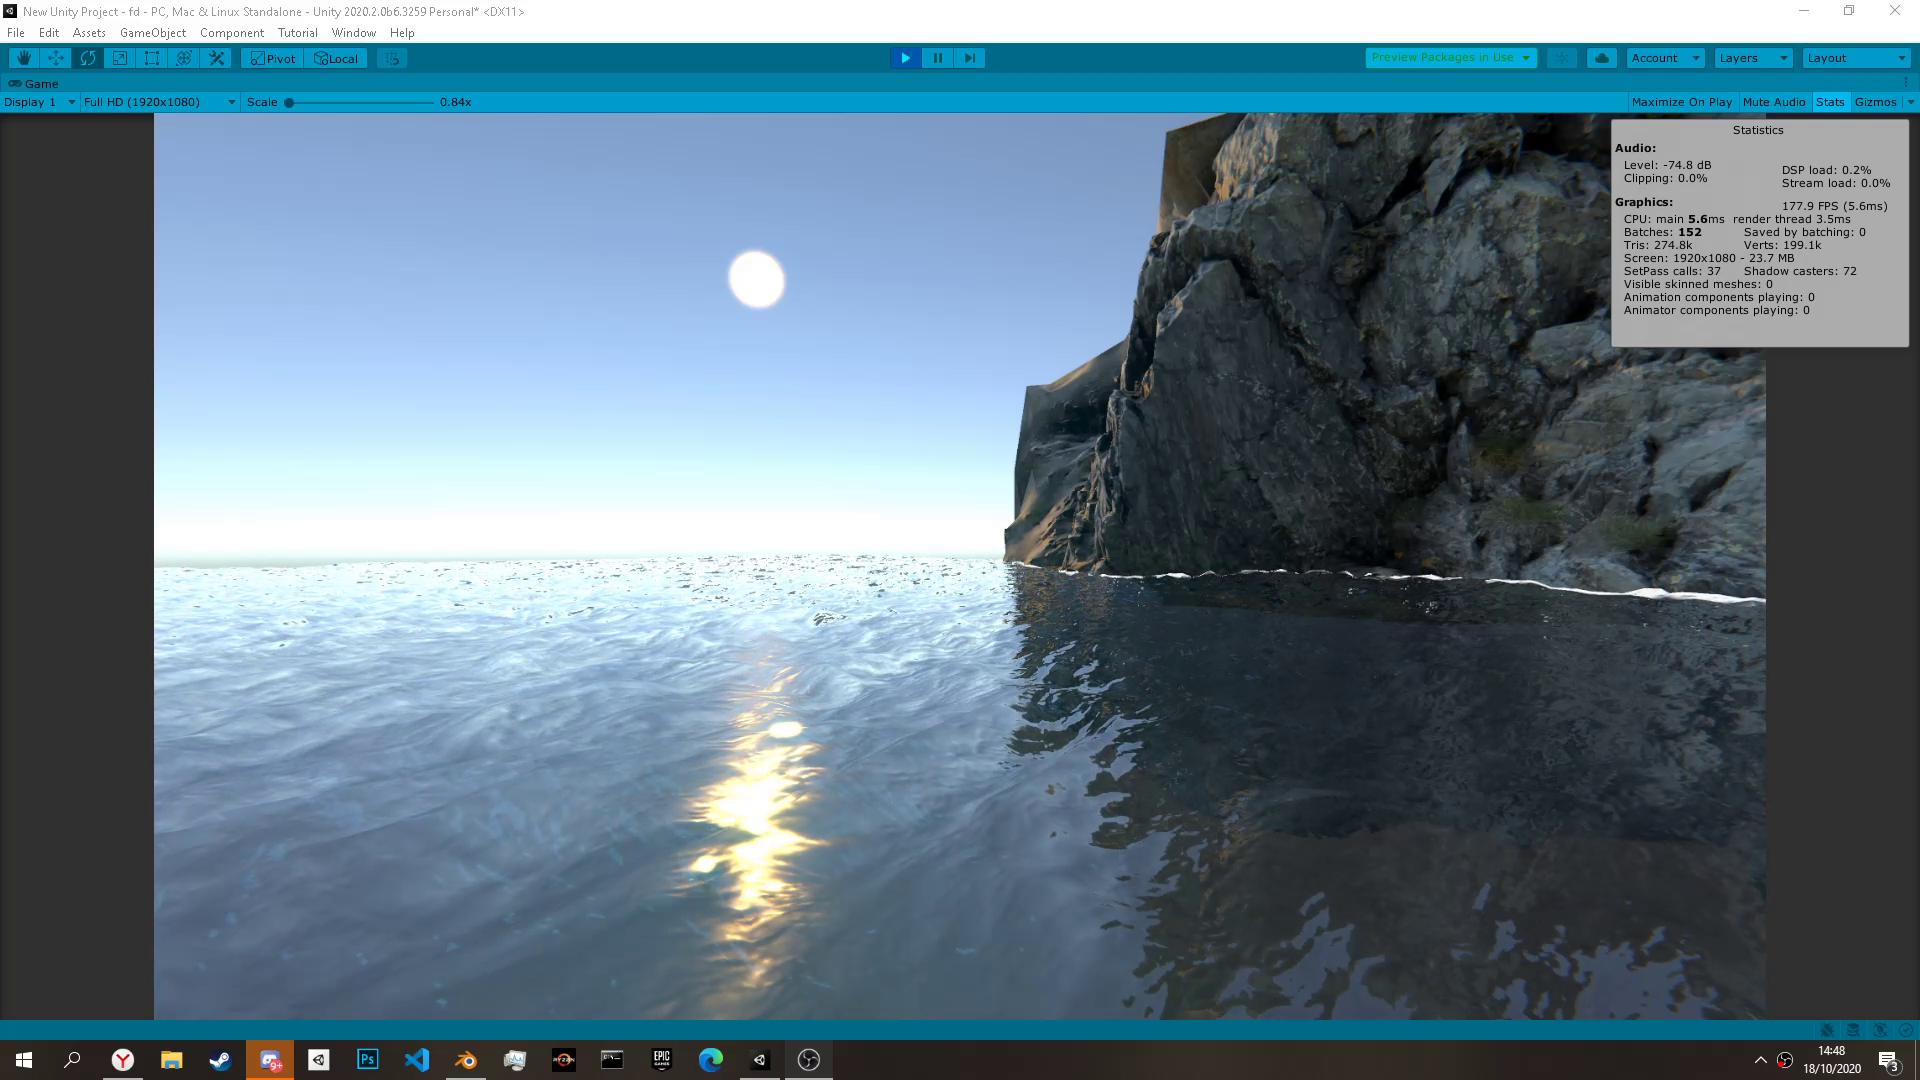Image resolution: width=1920 pixels, height=1080 pixels.
Task: Toggle Maximize On Play
Action: pyautogui.click(x=1682, y=102)
